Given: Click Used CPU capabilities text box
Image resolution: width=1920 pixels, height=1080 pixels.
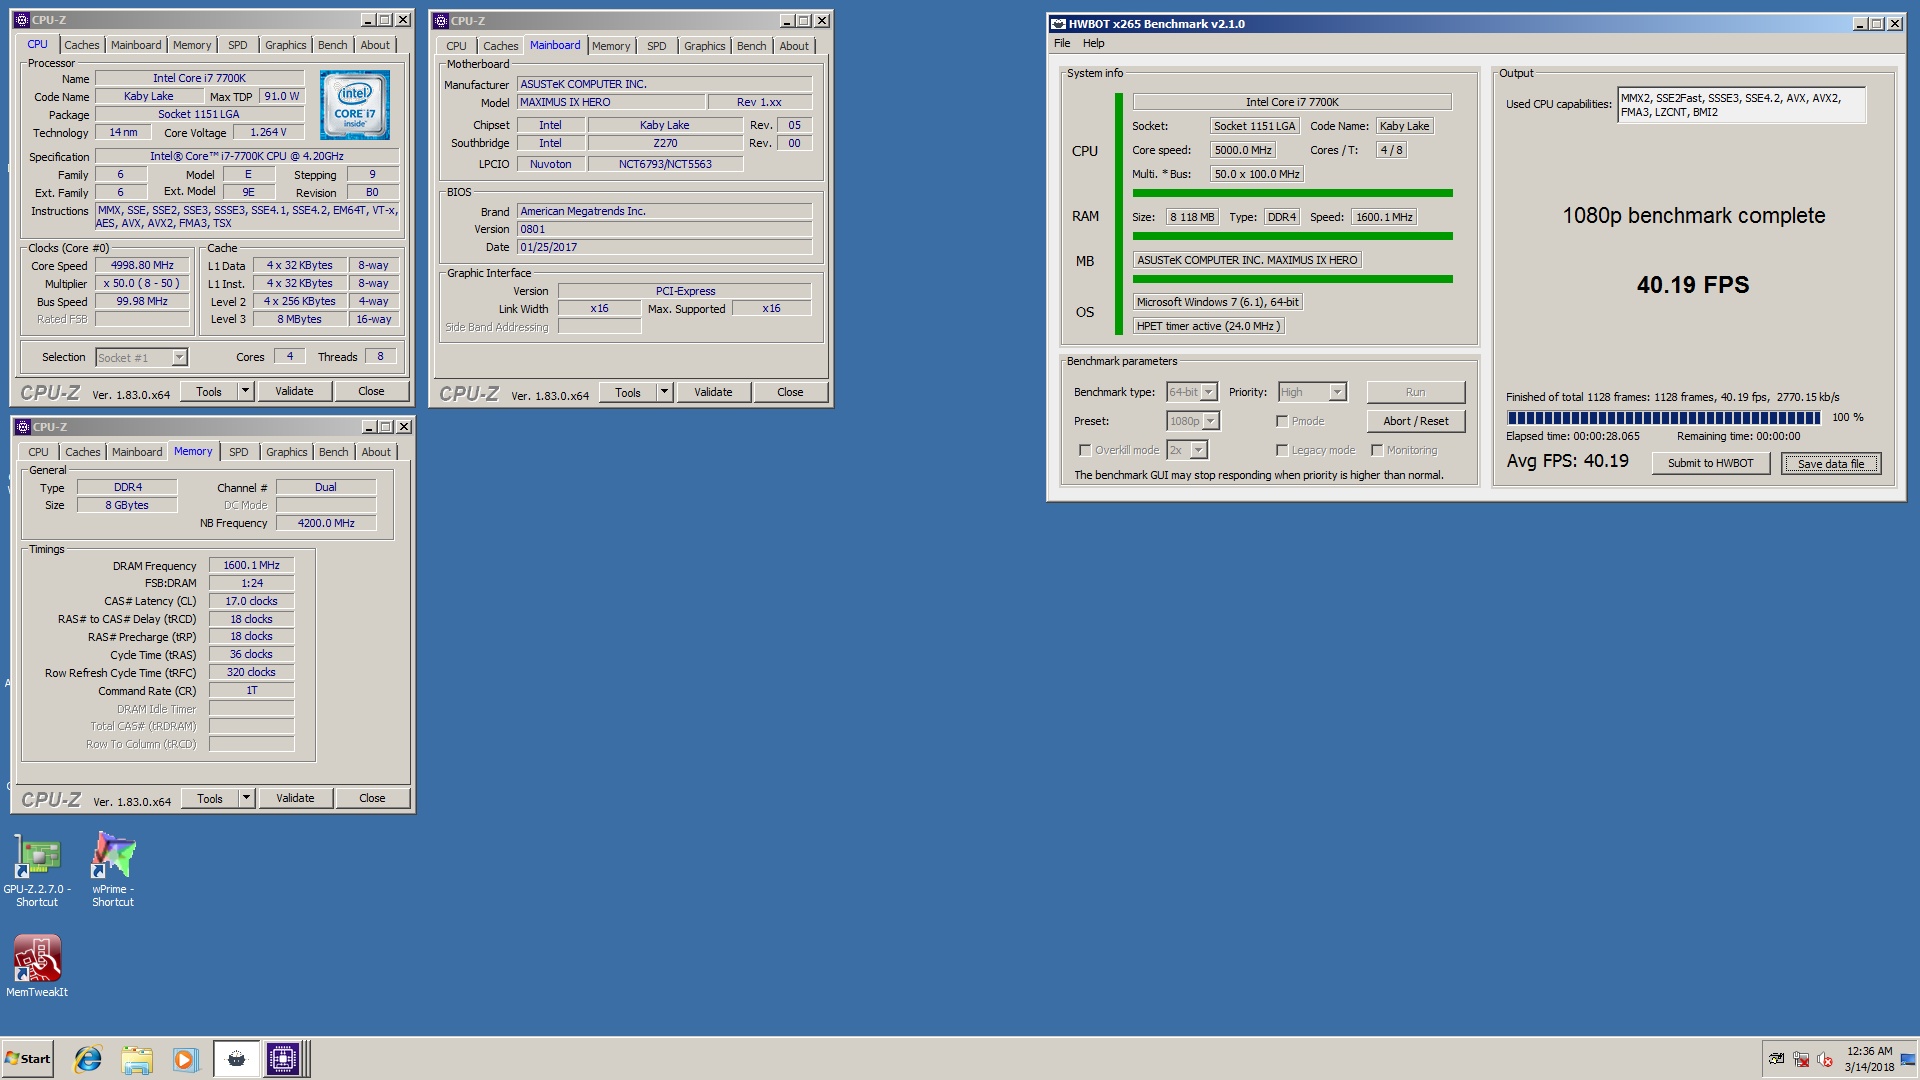Looking at the screenshot, I should tap(1741, 105).
